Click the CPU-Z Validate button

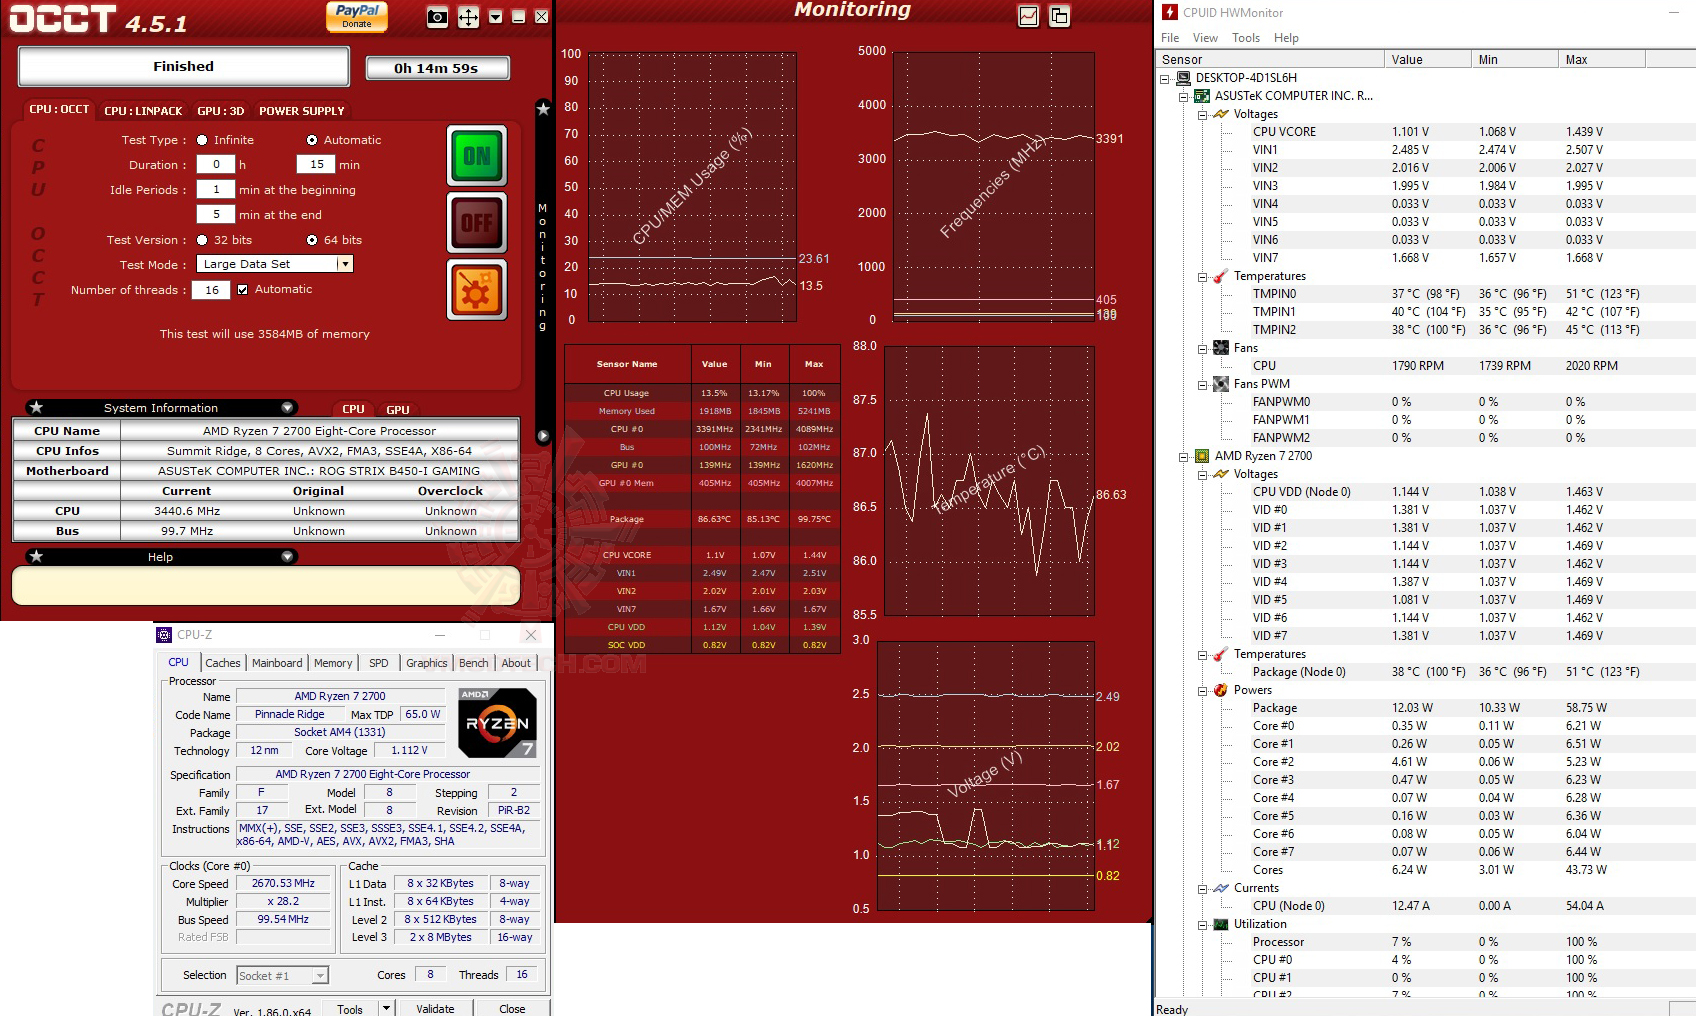435,1008
